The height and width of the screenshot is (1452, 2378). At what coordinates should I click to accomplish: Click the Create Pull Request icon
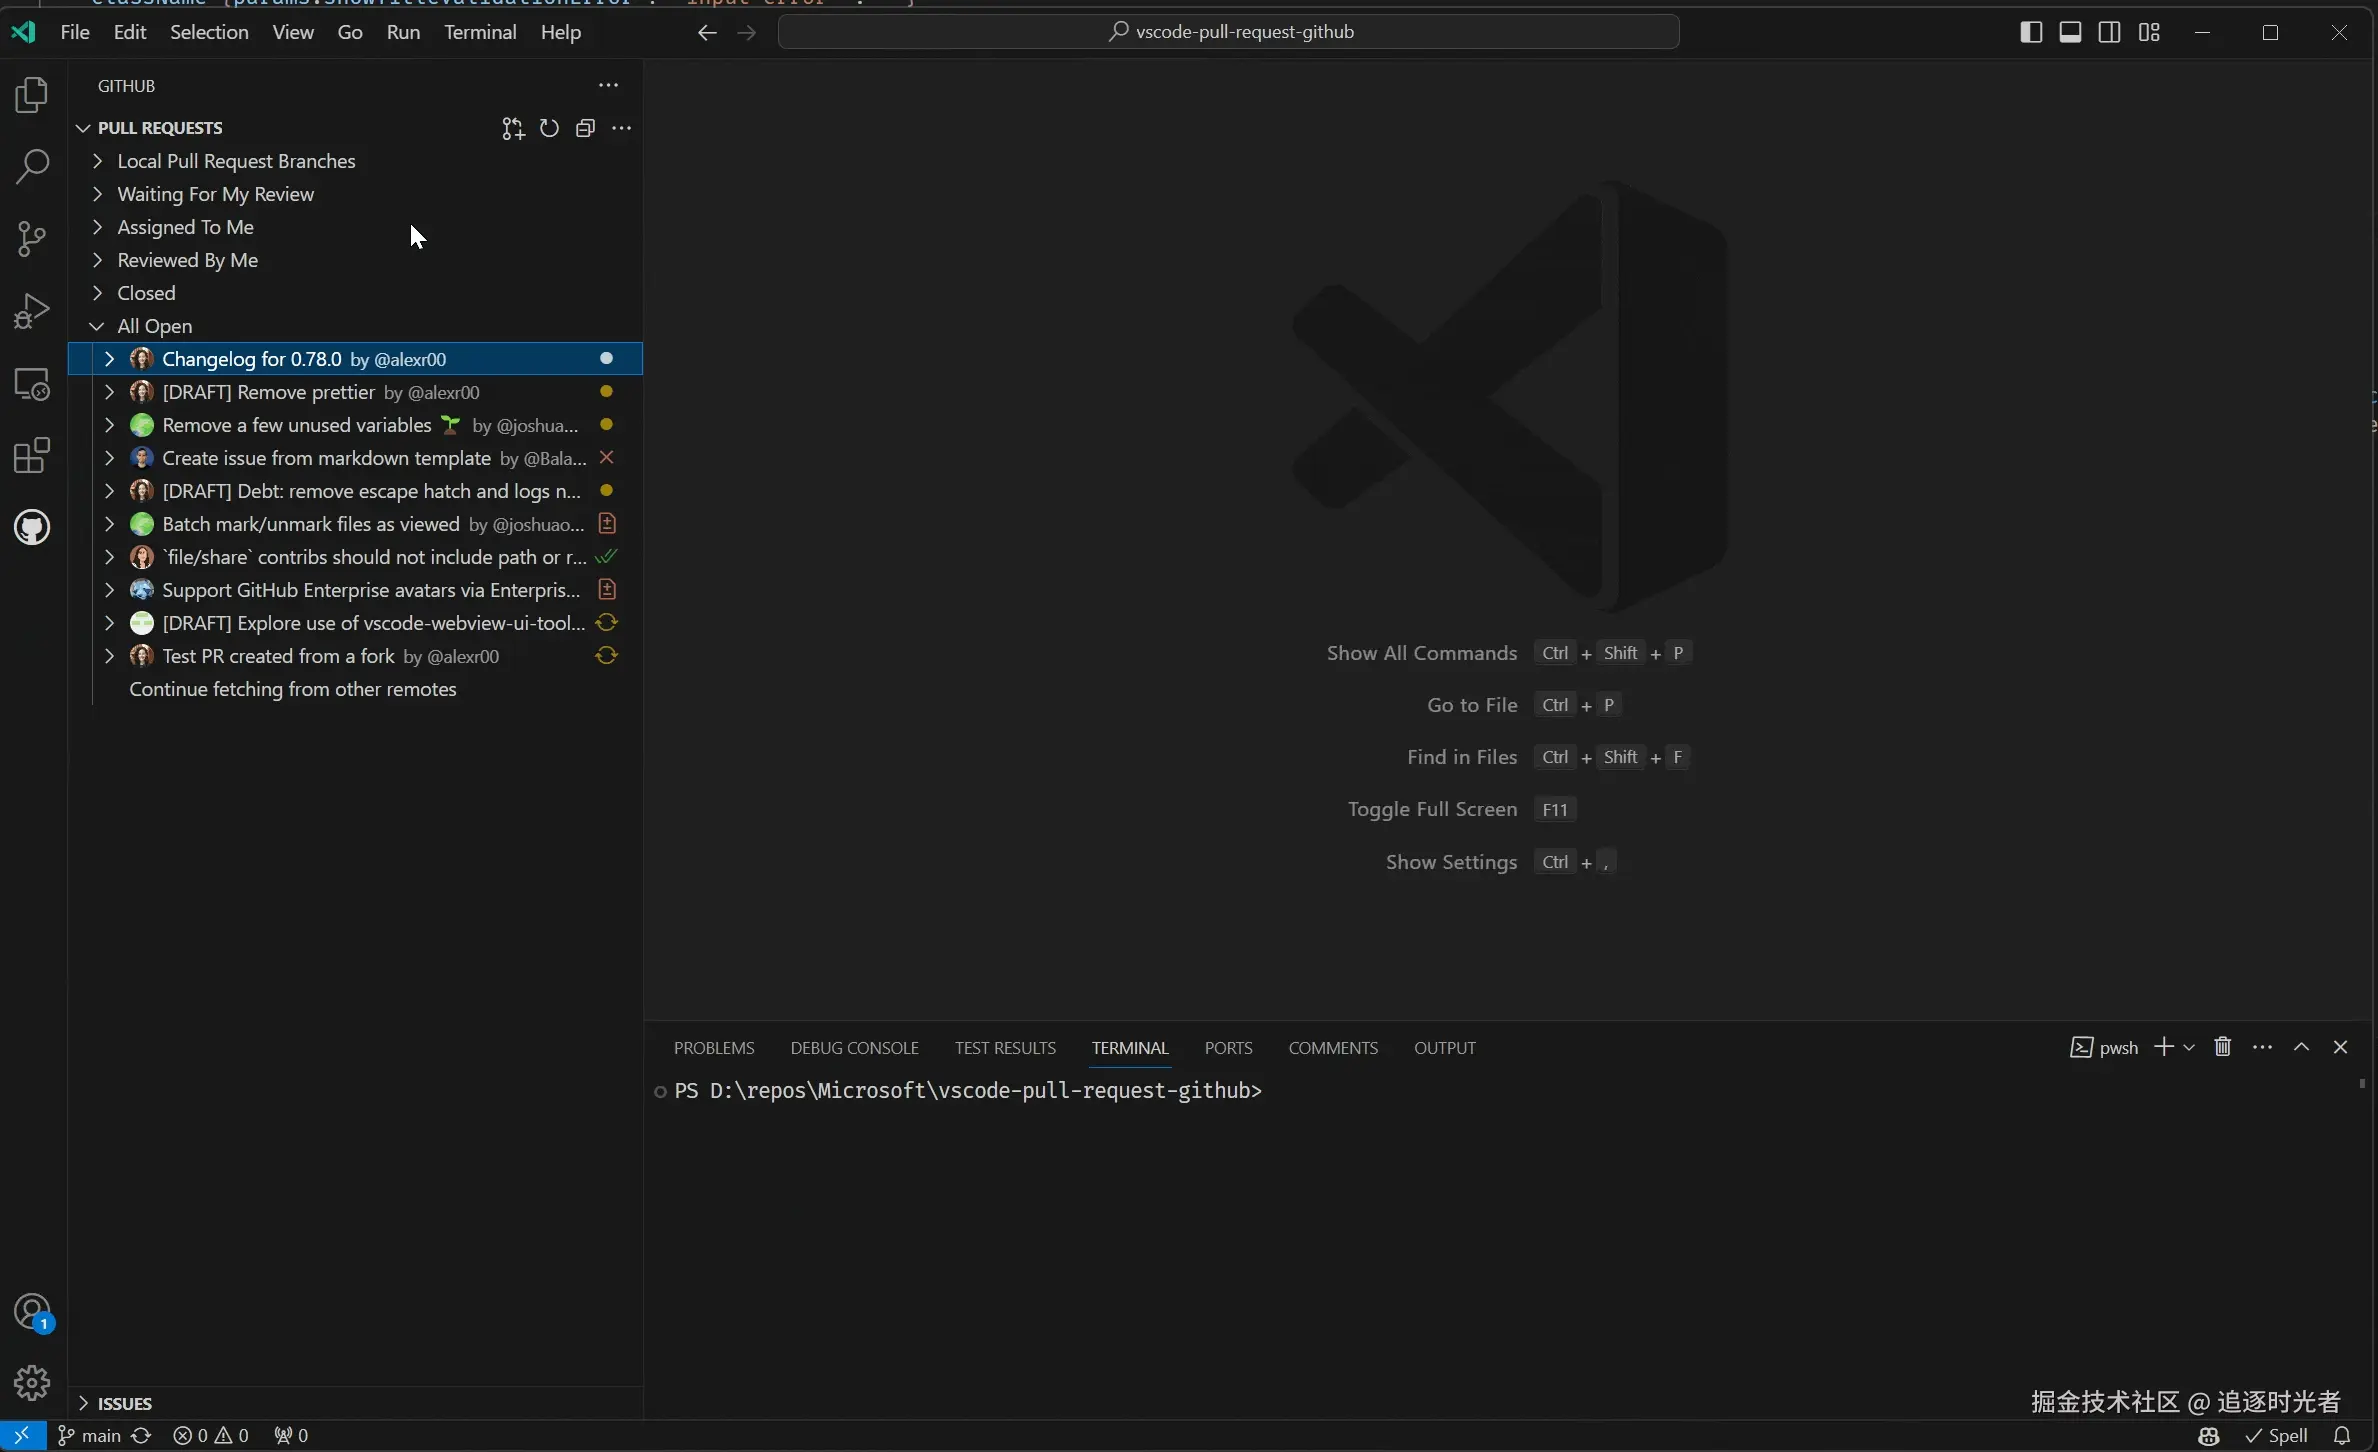[512, 128]
